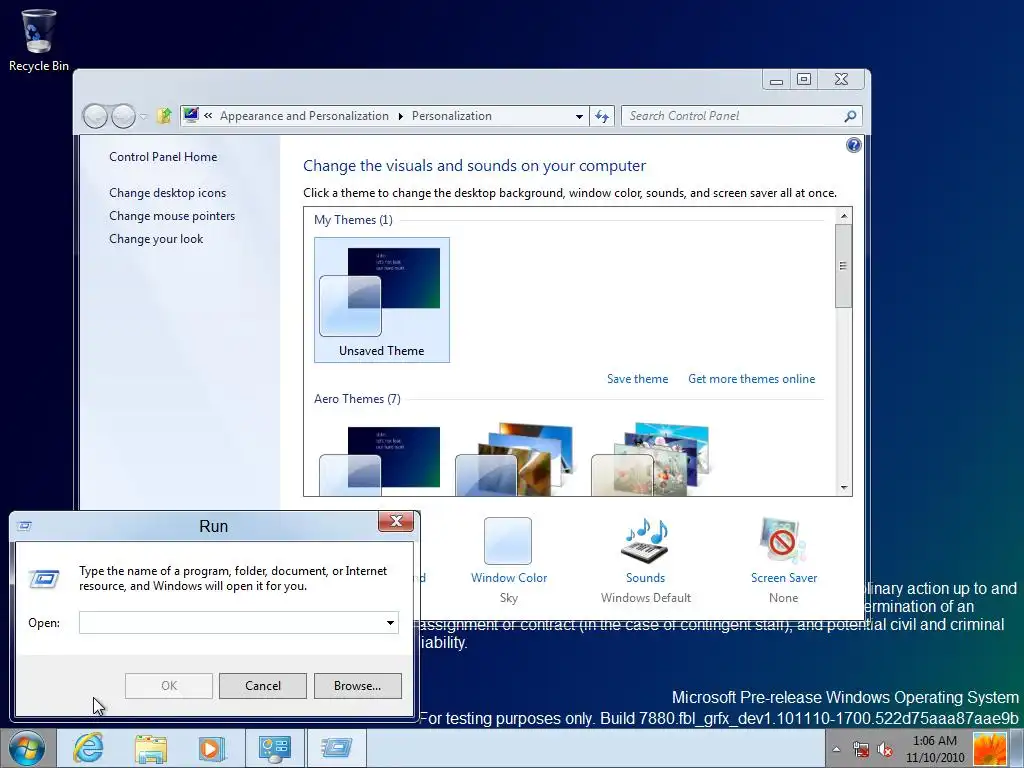Launch Internet Explorer from the taskbar
Image resolution: width=1024 pixels, height=768 pixels.
pos(88,748)
